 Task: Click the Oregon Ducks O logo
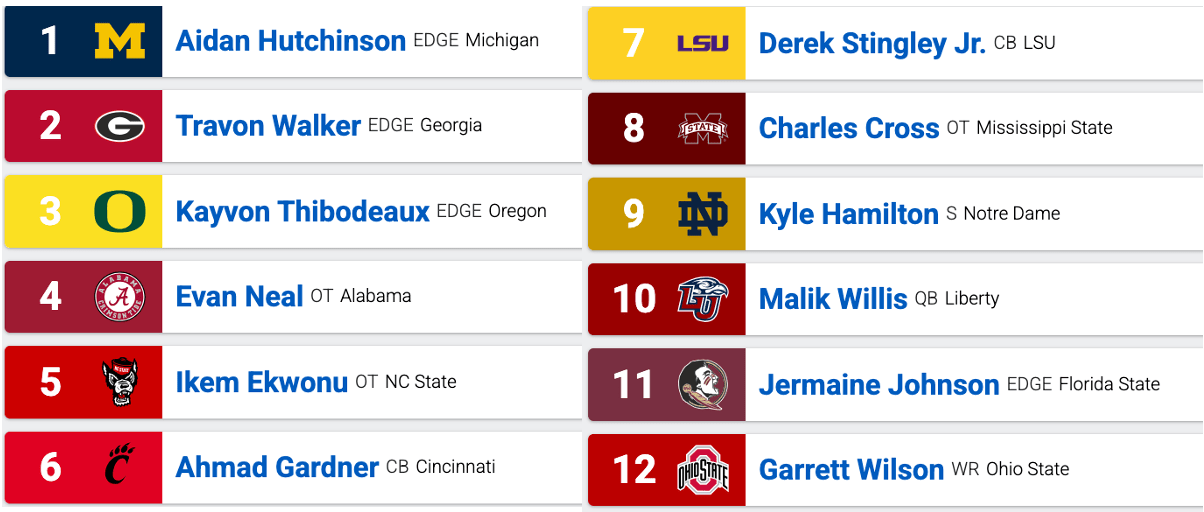pyautogui.click(x=120, y=211)
